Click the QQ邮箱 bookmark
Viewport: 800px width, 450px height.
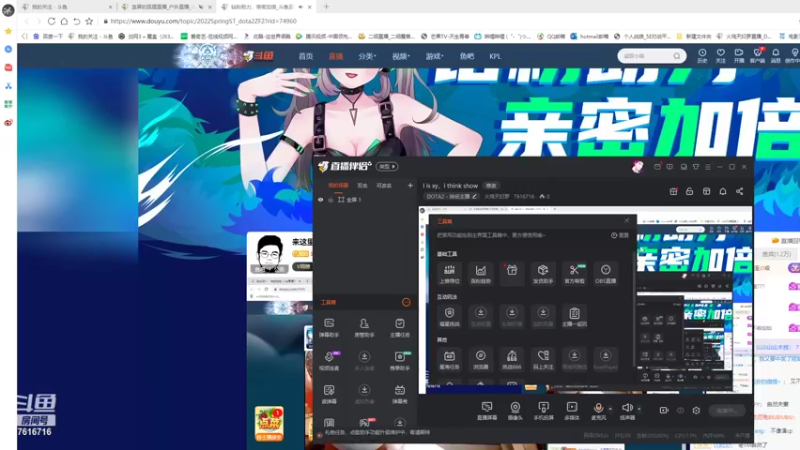tap(553, 36)
